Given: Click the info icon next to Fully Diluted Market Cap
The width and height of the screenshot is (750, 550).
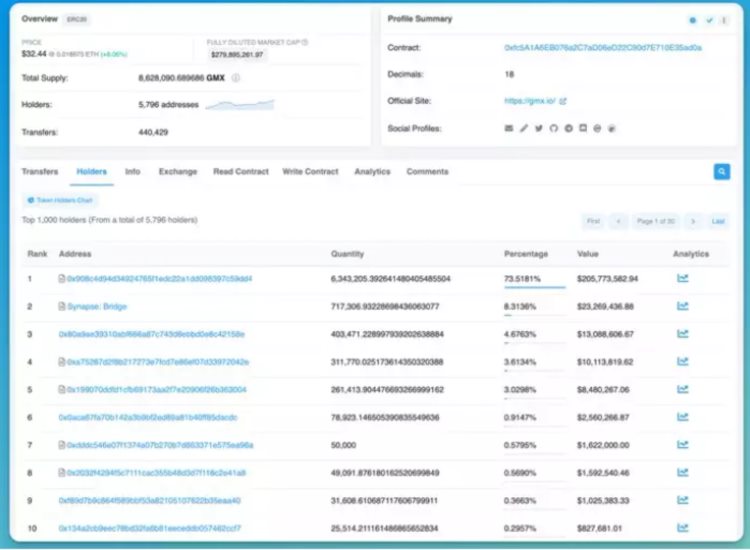Looking at the screenshot, I should (x=305, y=42).
